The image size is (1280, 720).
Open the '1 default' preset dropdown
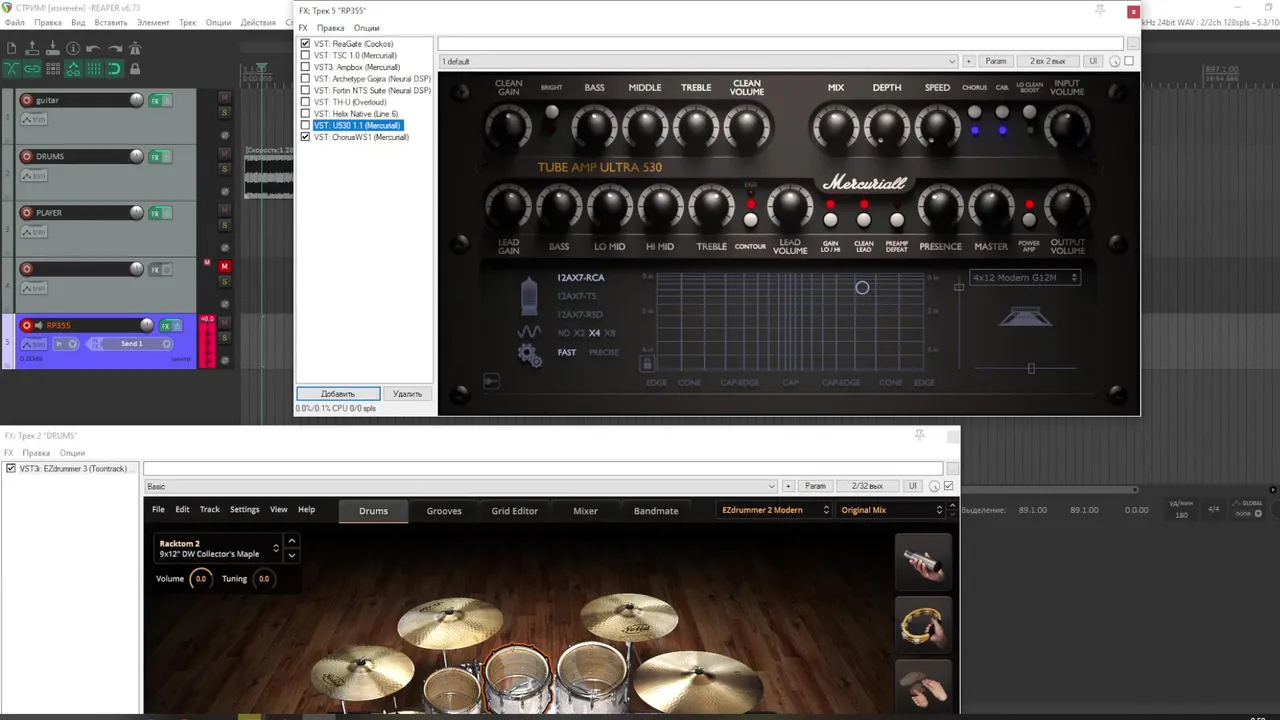(699, 62)
